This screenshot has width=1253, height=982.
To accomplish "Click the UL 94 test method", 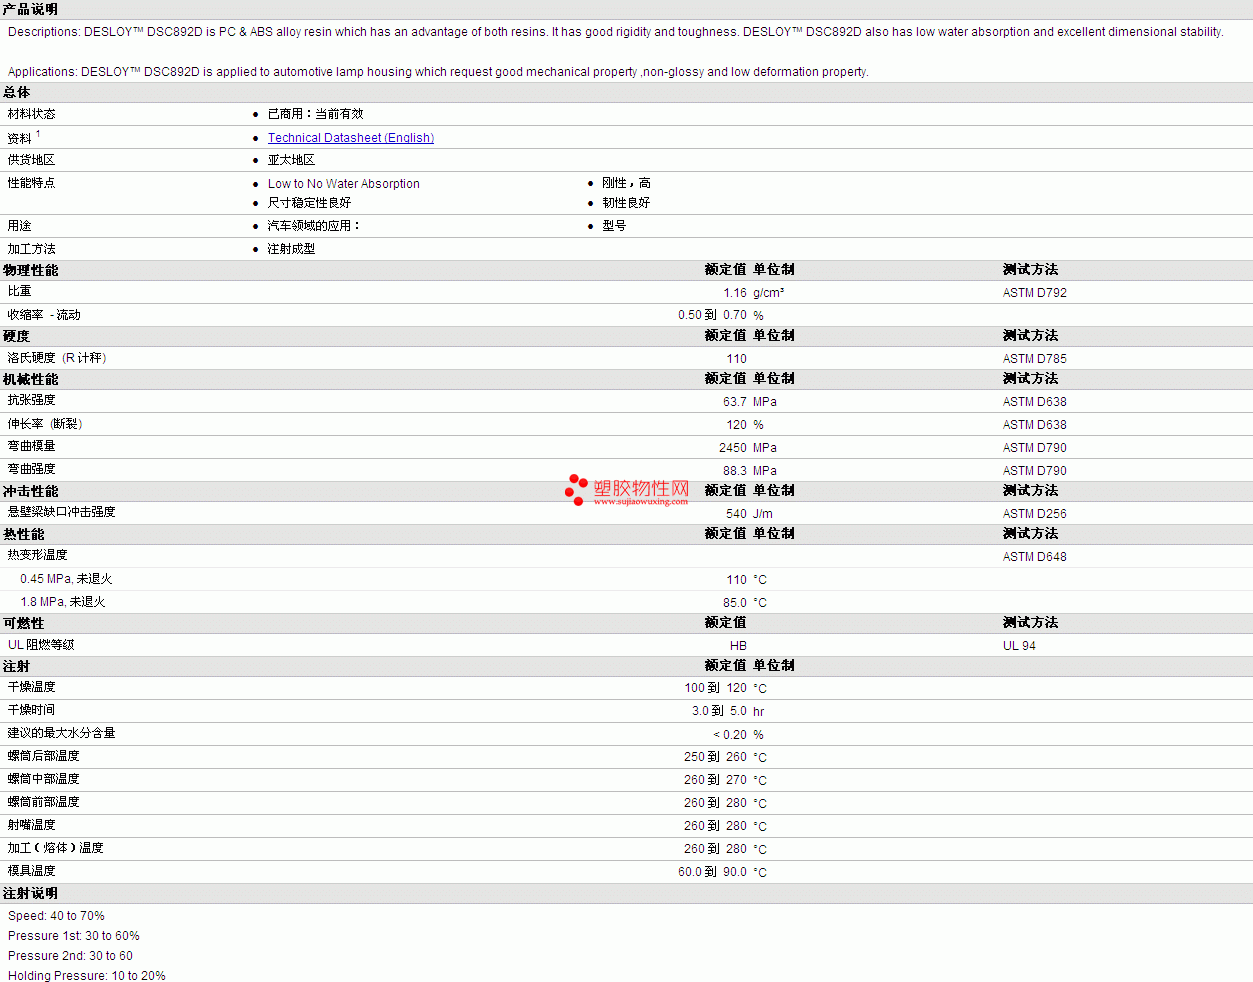I will pyautogui.click(x=1019, y=646).
